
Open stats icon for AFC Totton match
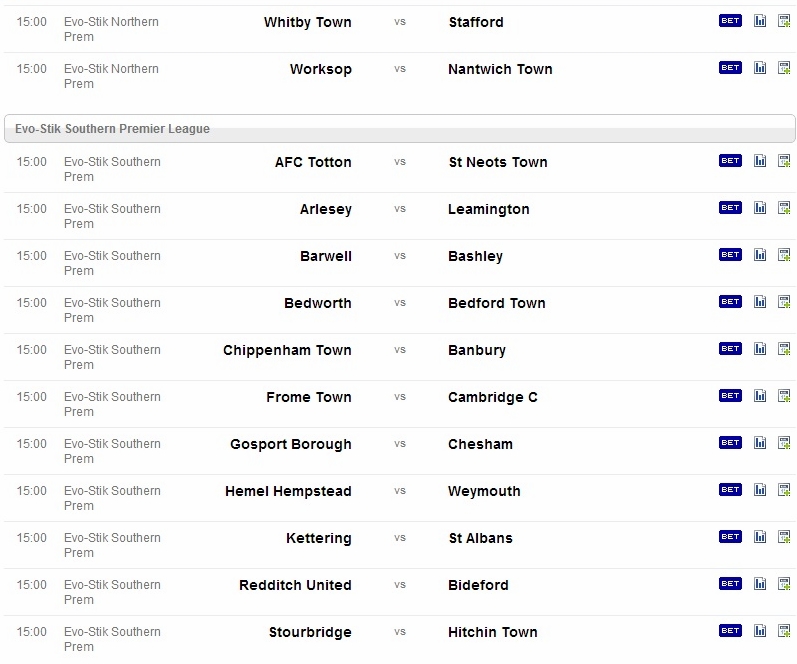click(x=760, y=161)
